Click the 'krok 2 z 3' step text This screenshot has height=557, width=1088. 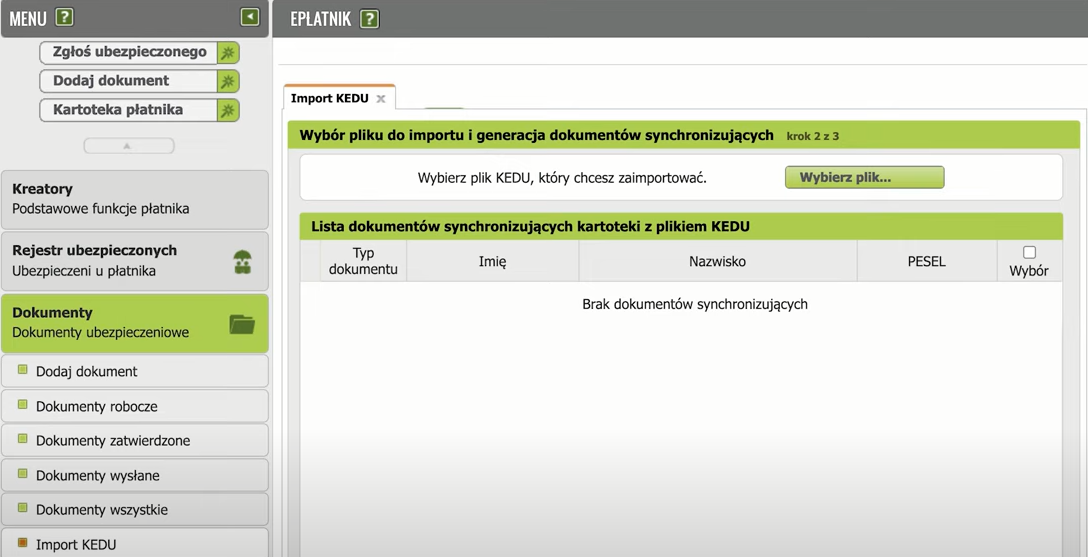[x=813, y=136]
